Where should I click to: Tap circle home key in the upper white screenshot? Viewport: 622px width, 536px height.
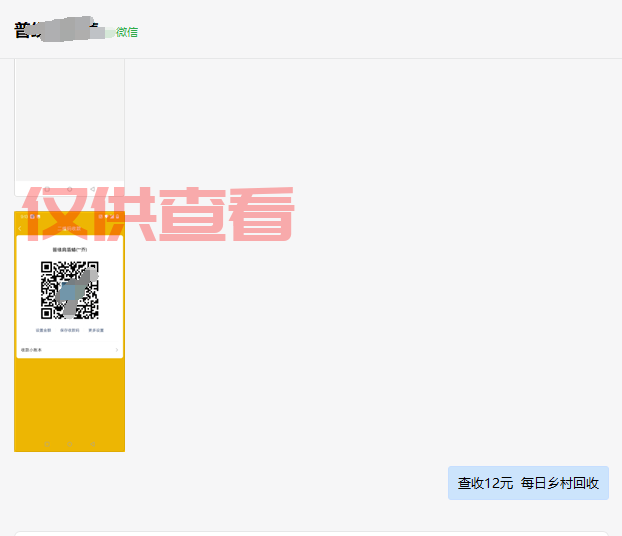click(x=69, y=189)
